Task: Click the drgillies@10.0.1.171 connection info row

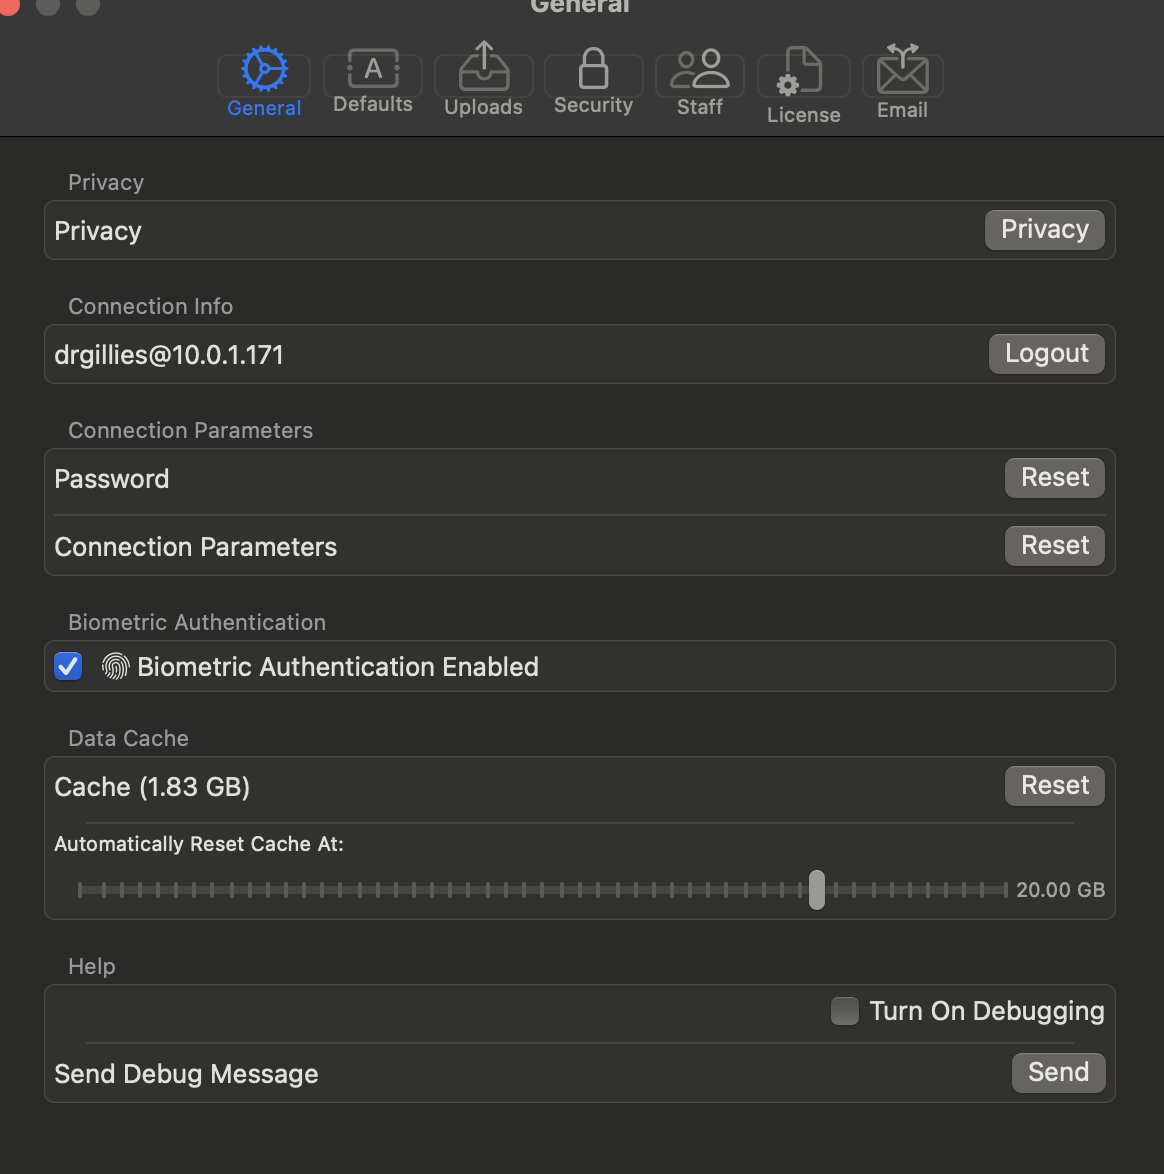Action: pyautogui.click(x=580, y=354)
